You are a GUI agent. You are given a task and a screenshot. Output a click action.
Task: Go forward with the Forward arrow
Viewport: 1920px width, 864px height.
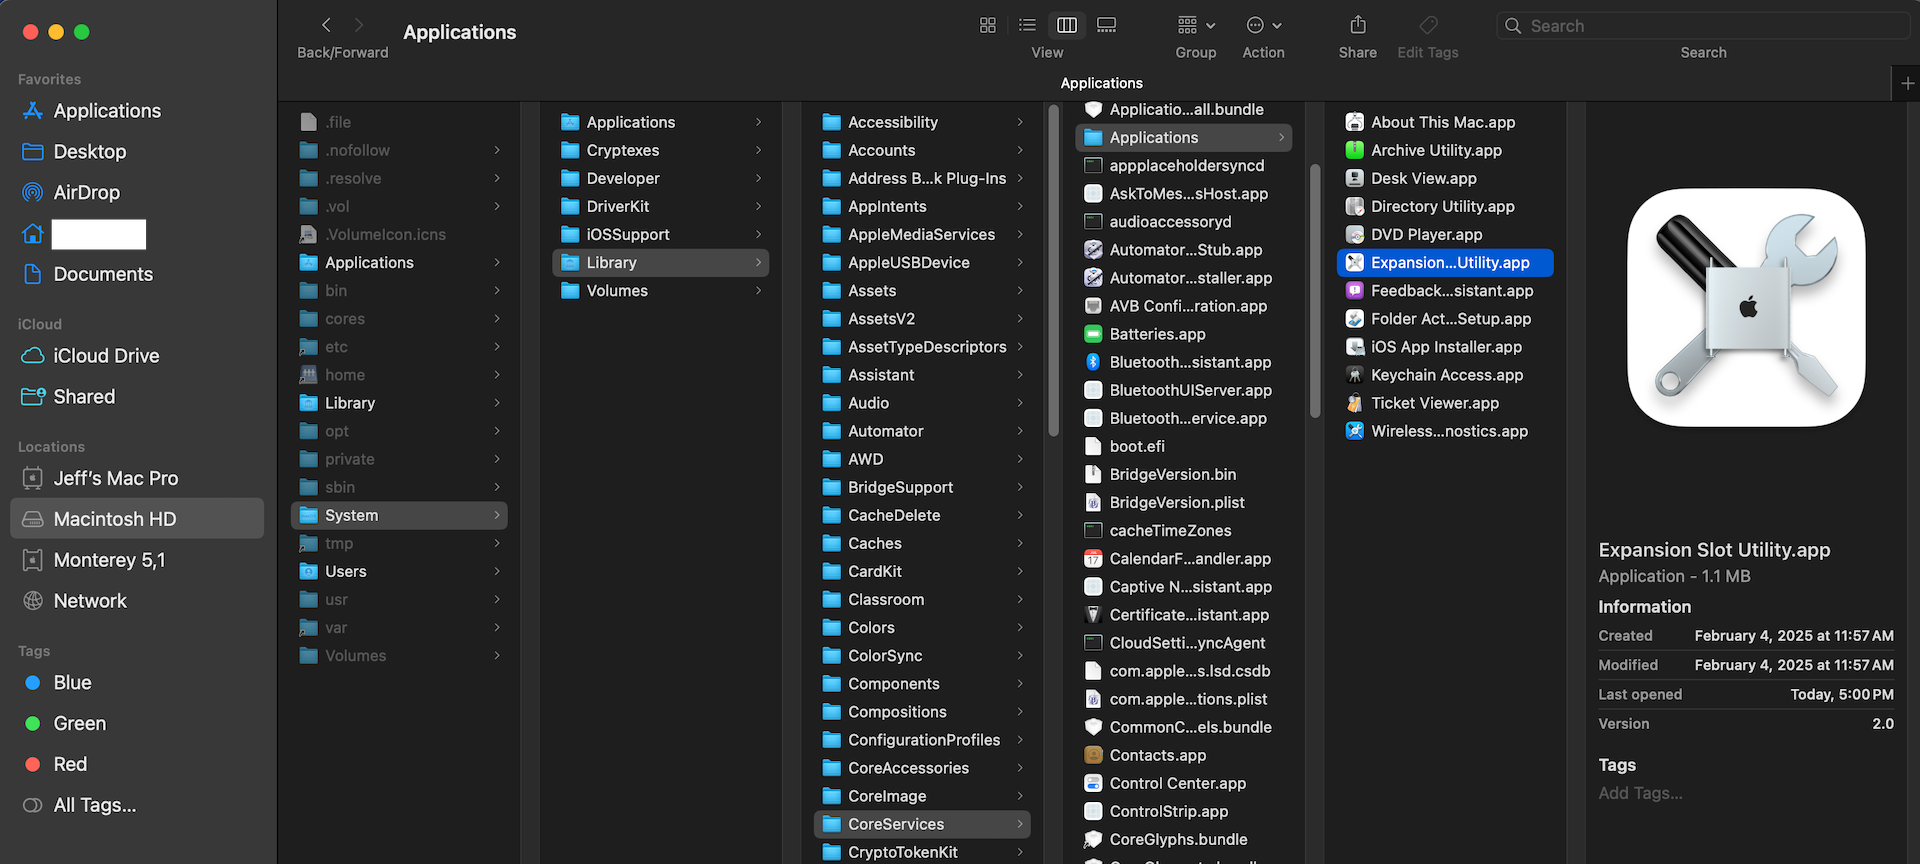coord(359,25)
